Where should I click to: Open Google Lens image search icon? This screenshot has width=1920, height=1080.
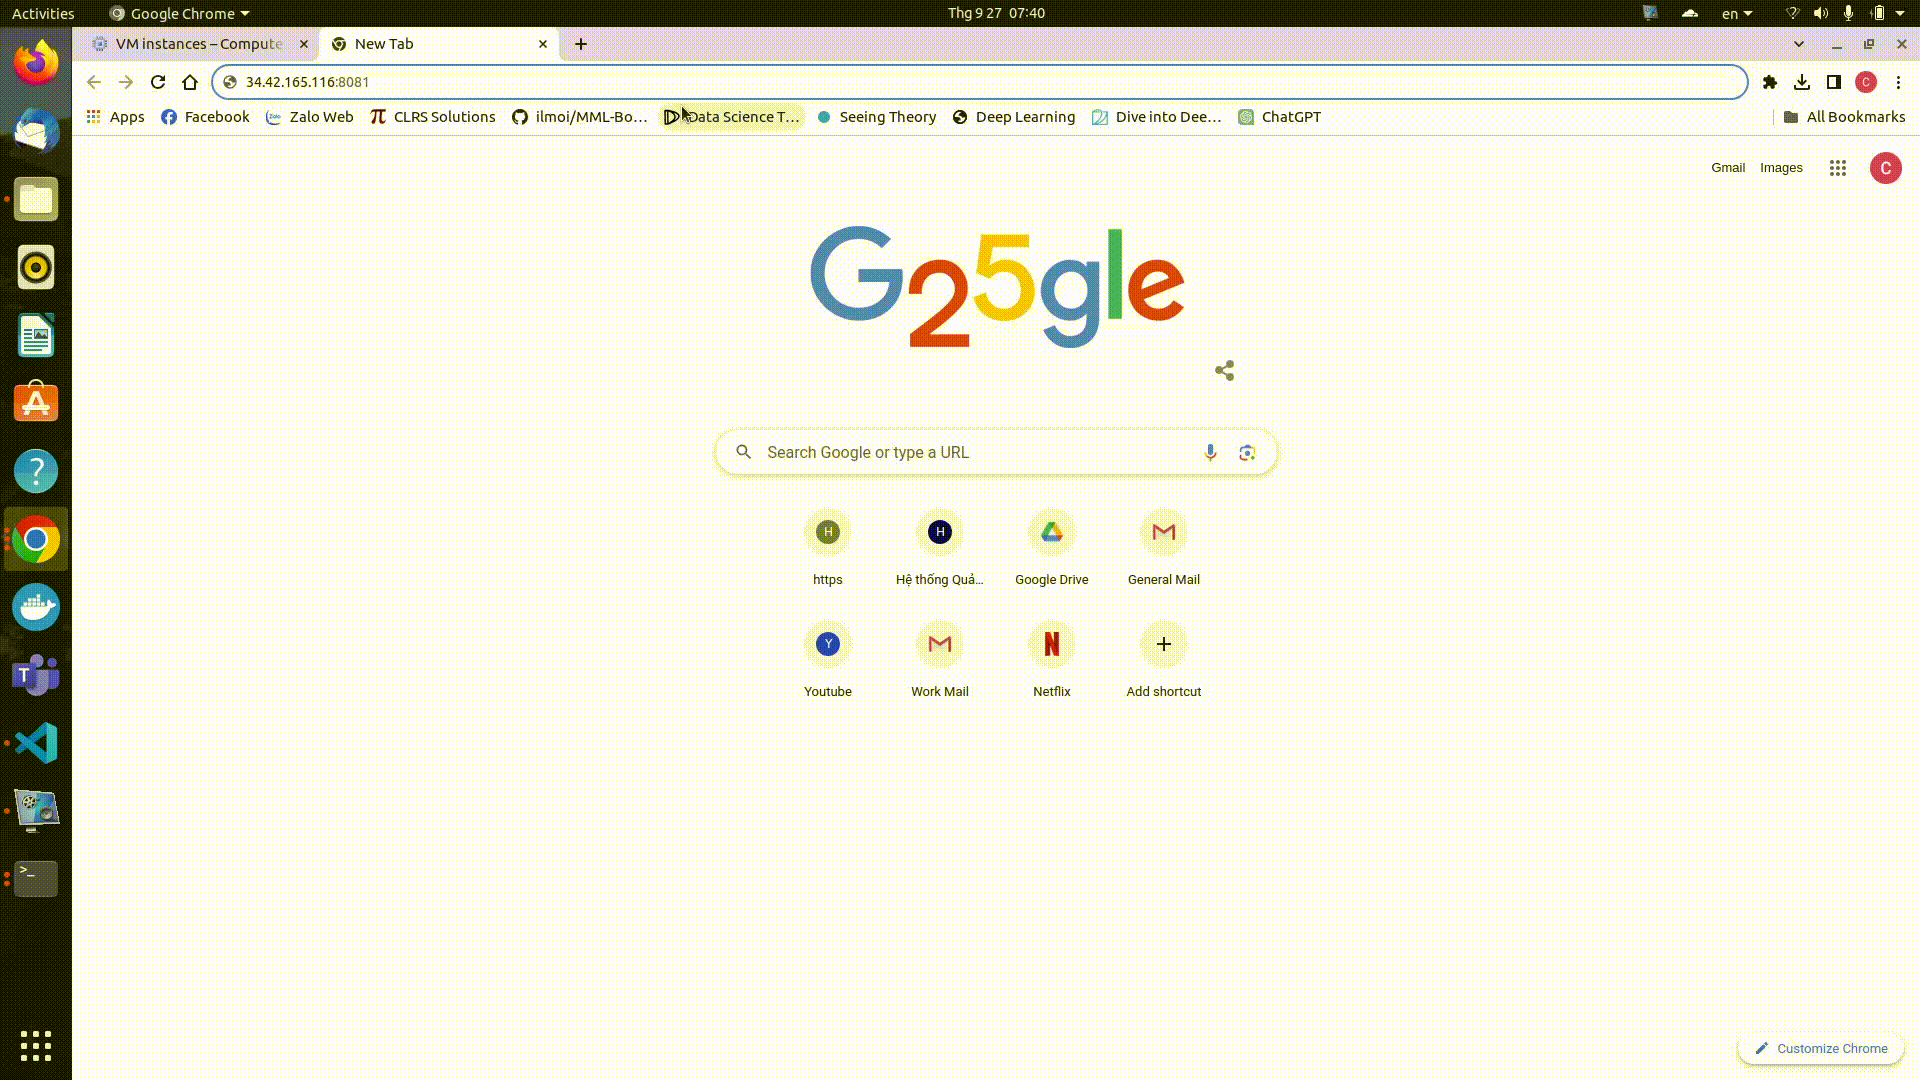[1247, 452]
